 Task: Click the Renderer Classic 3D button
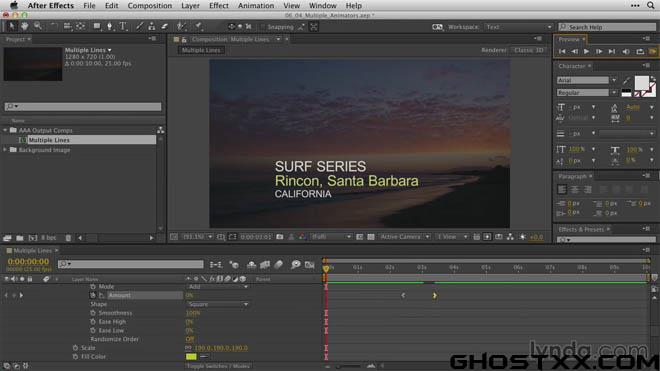528,50
